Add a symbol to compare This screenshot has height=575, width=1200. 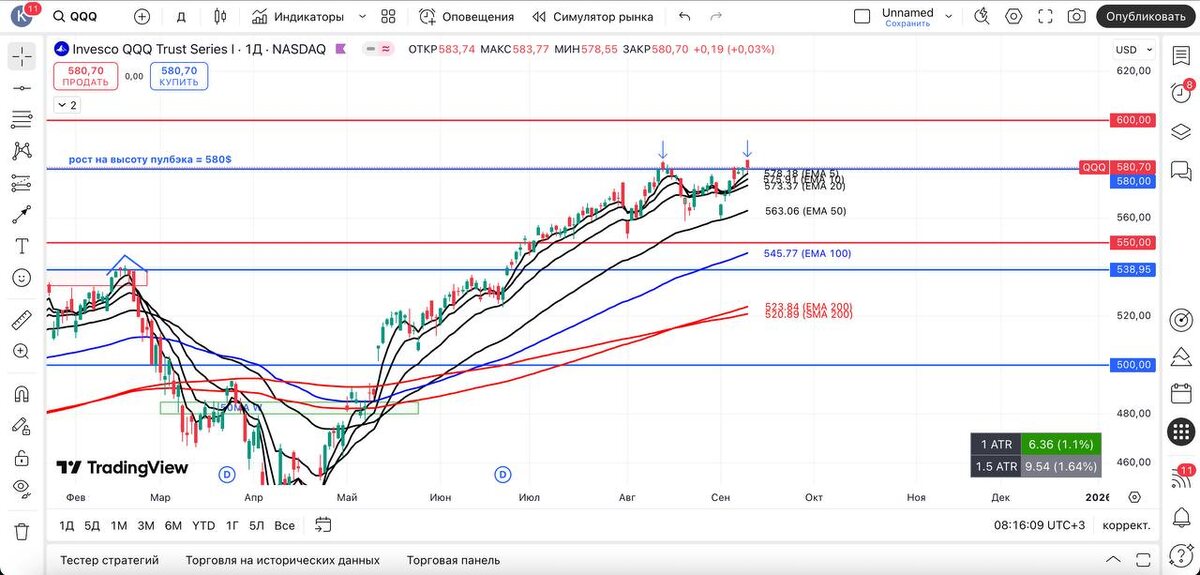[142, 17]
